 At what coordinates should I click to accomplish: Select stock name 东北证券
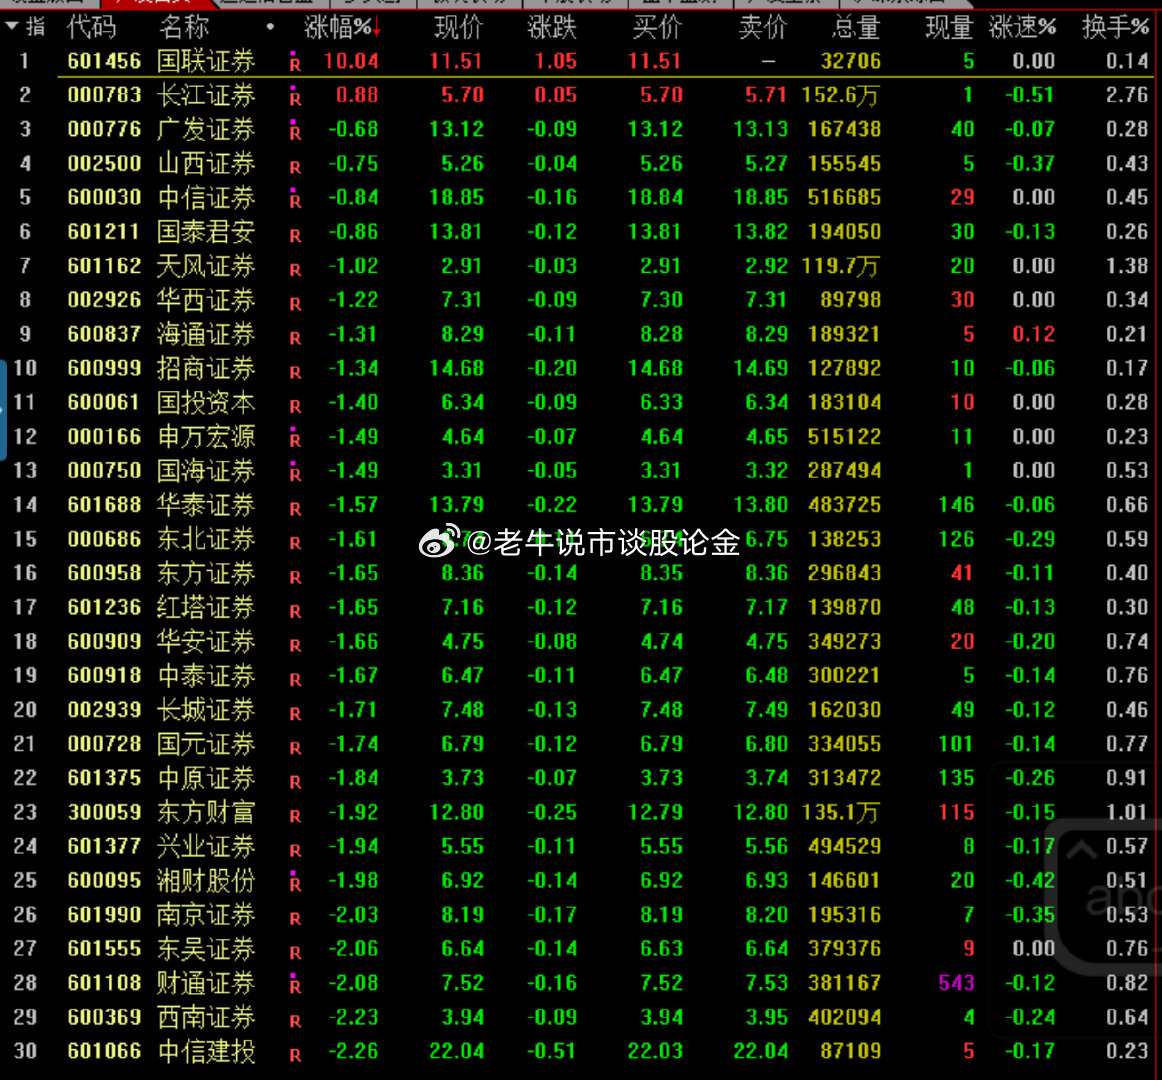206,539
